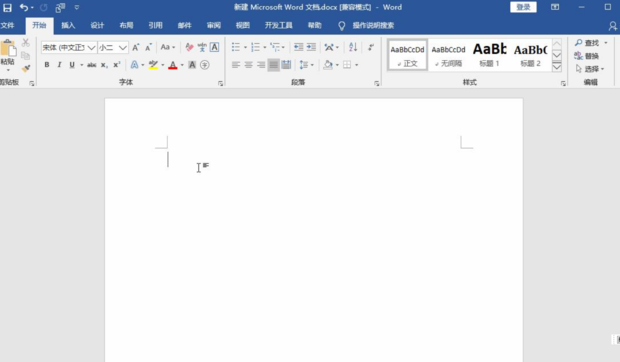The width and height of the screenshot is (620, 362).
Task: Toggle Italic formatting
Action: 59,65
